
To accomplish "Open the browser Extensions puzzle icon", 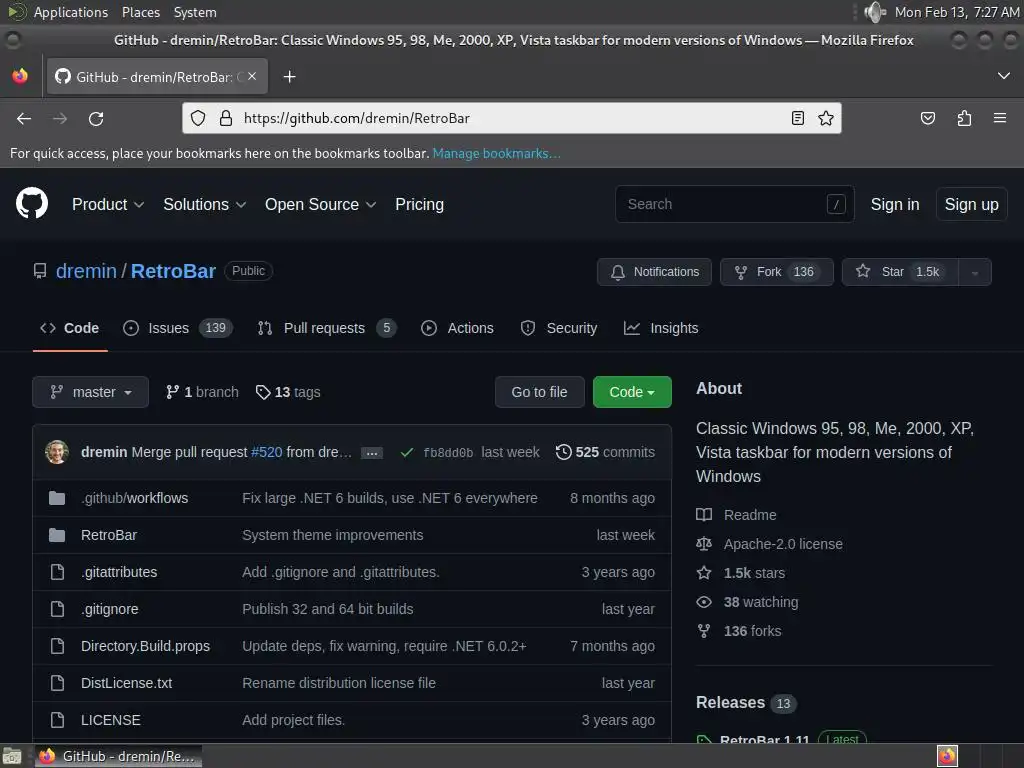I will (x=964, y=118).
